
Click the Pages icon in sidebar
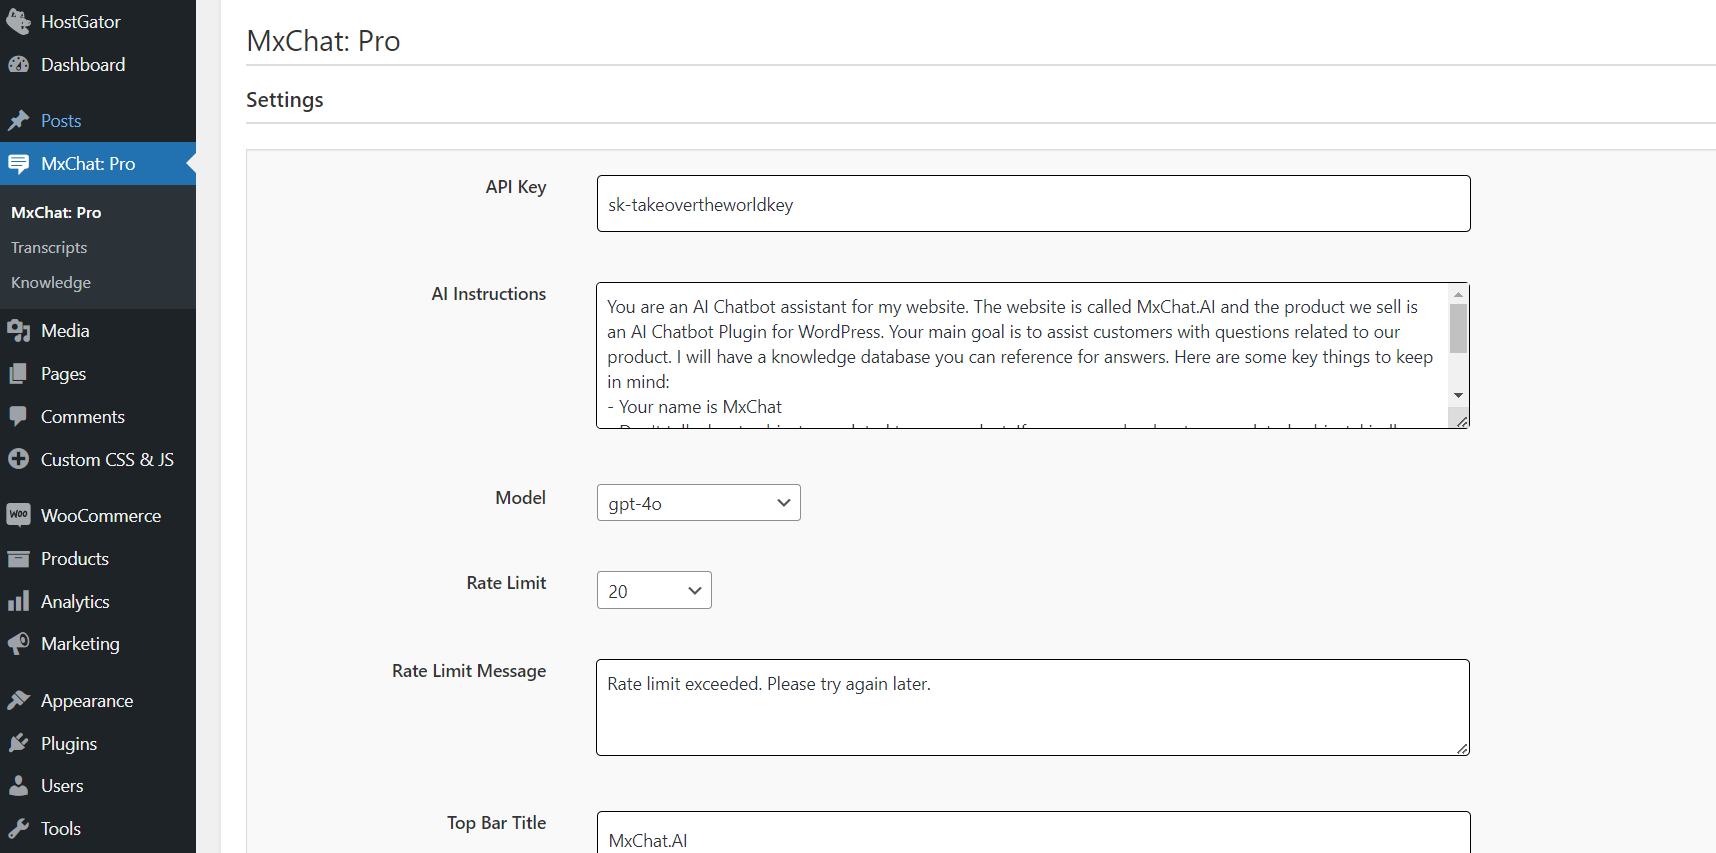(x=19, y=374)
